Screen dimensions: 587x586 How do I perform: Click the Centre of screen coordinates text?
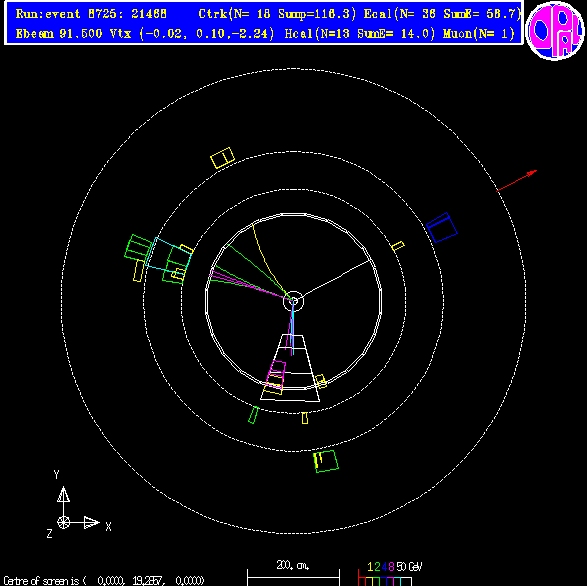tap(104, 580)
